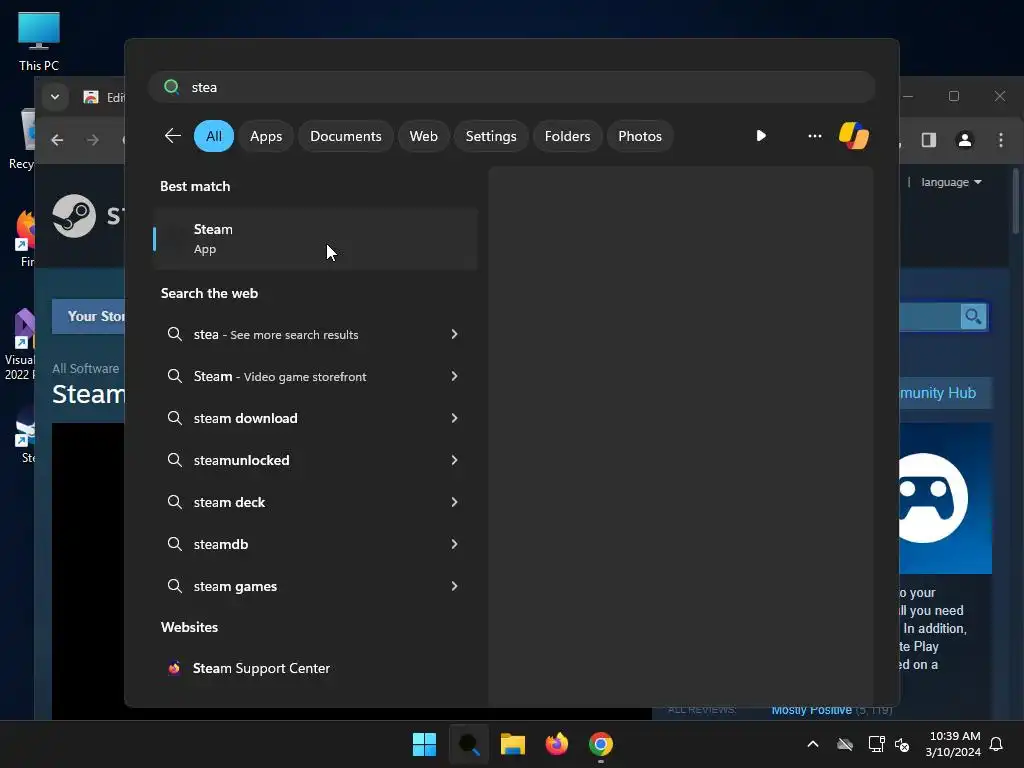Select 'Steam - Video game storefront' web result
This screenshot has width=1024, height=768.
(x=314, y=376)
